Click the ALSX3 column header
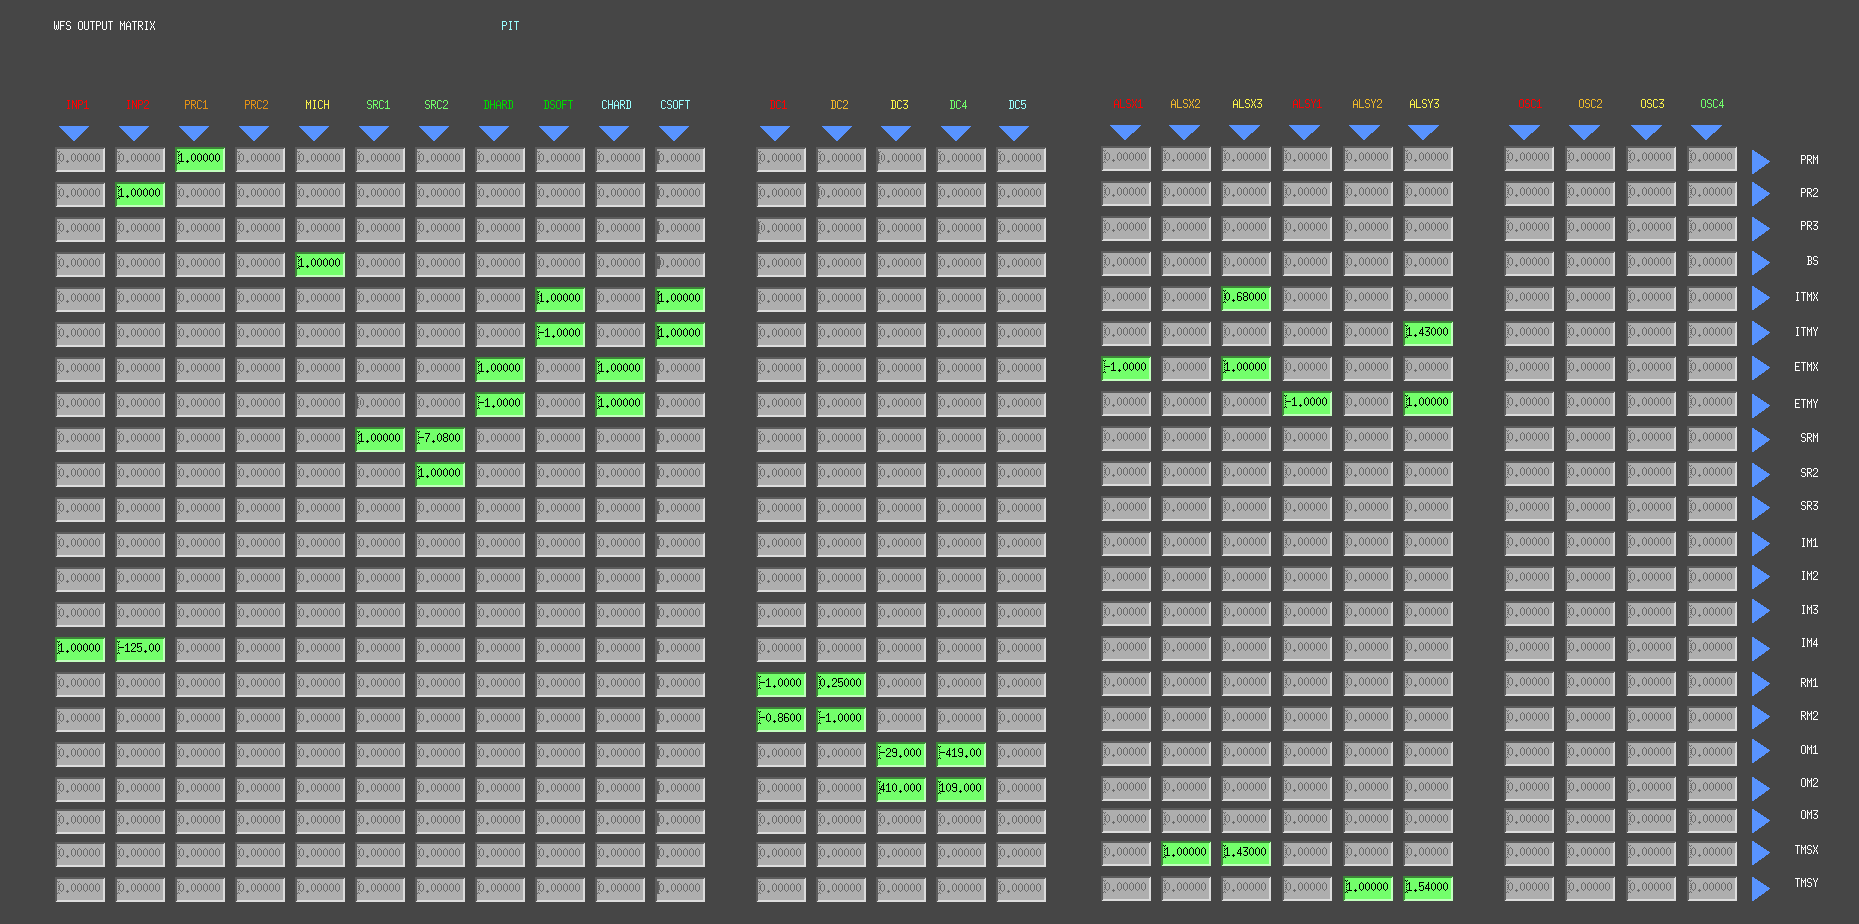The image size is (1859, 924). tap(1247, 104)
